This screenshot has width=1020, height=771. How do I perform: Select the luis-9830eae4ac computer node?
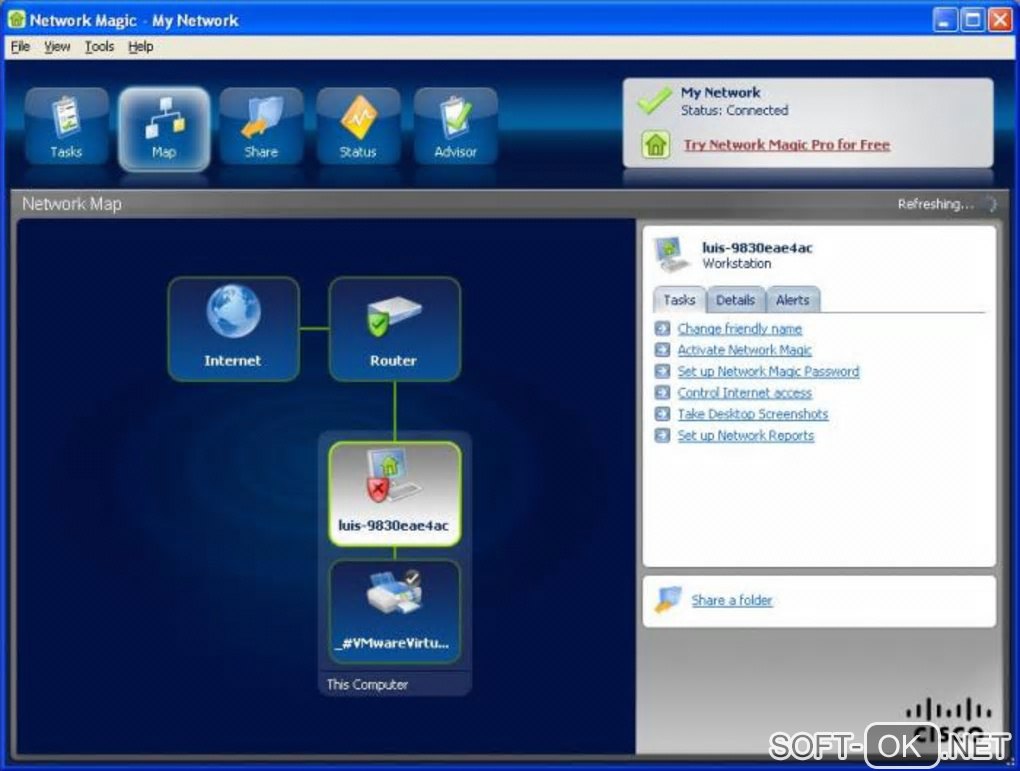(395, 494)
